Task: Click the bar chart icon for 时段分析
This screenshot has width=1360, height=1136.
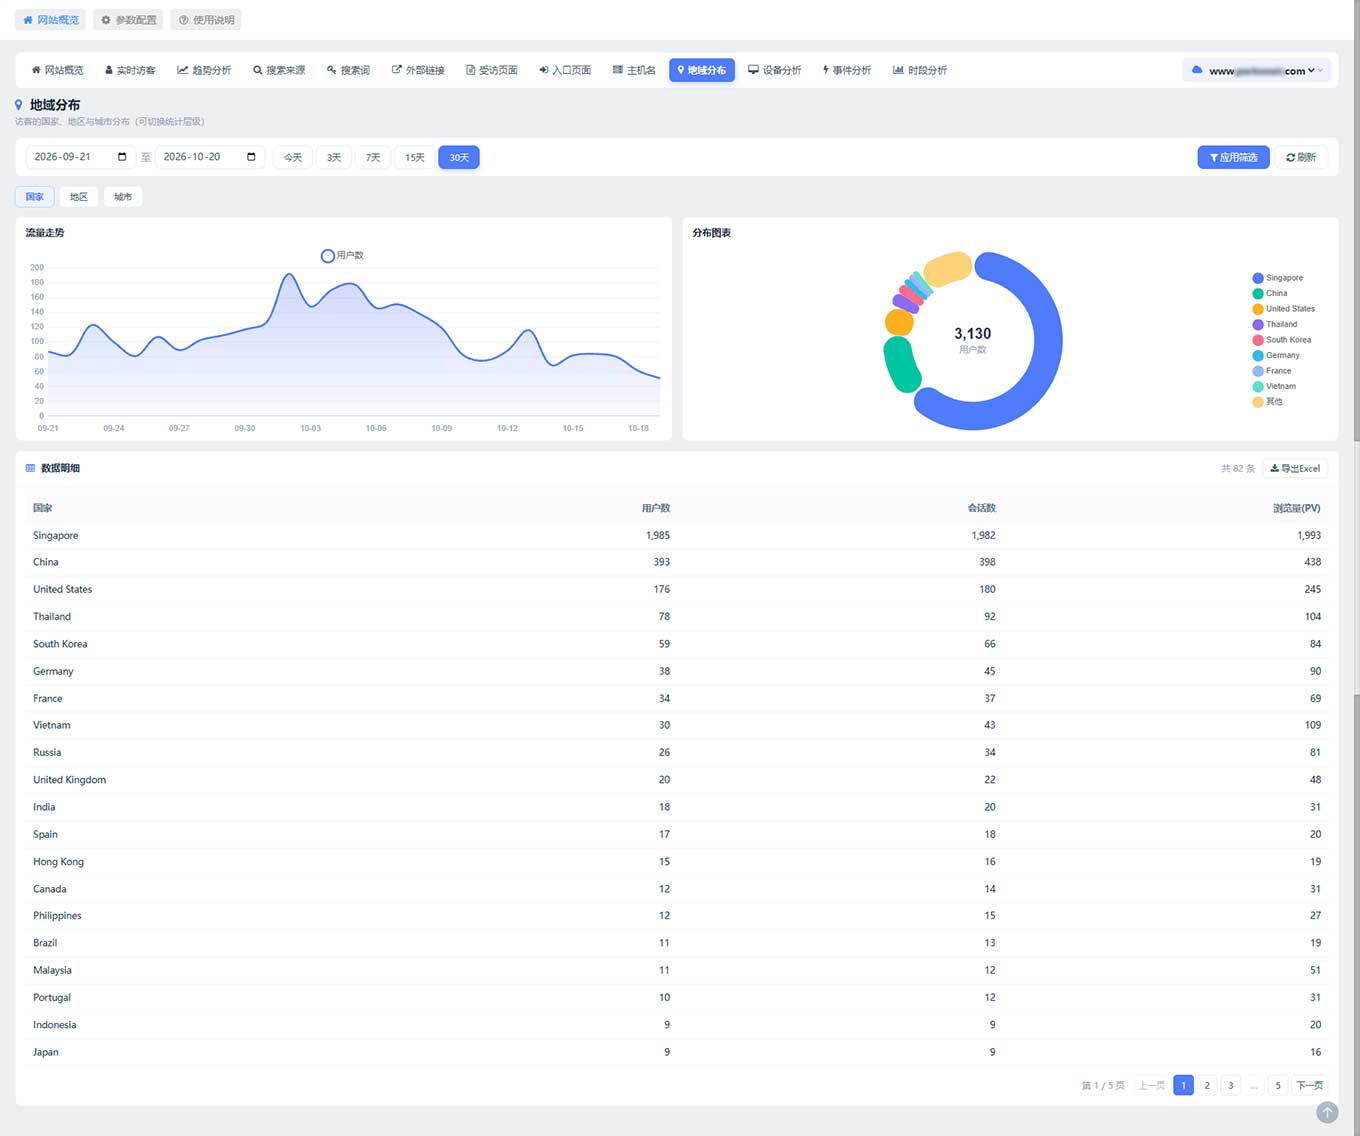Action: [898, 70]
